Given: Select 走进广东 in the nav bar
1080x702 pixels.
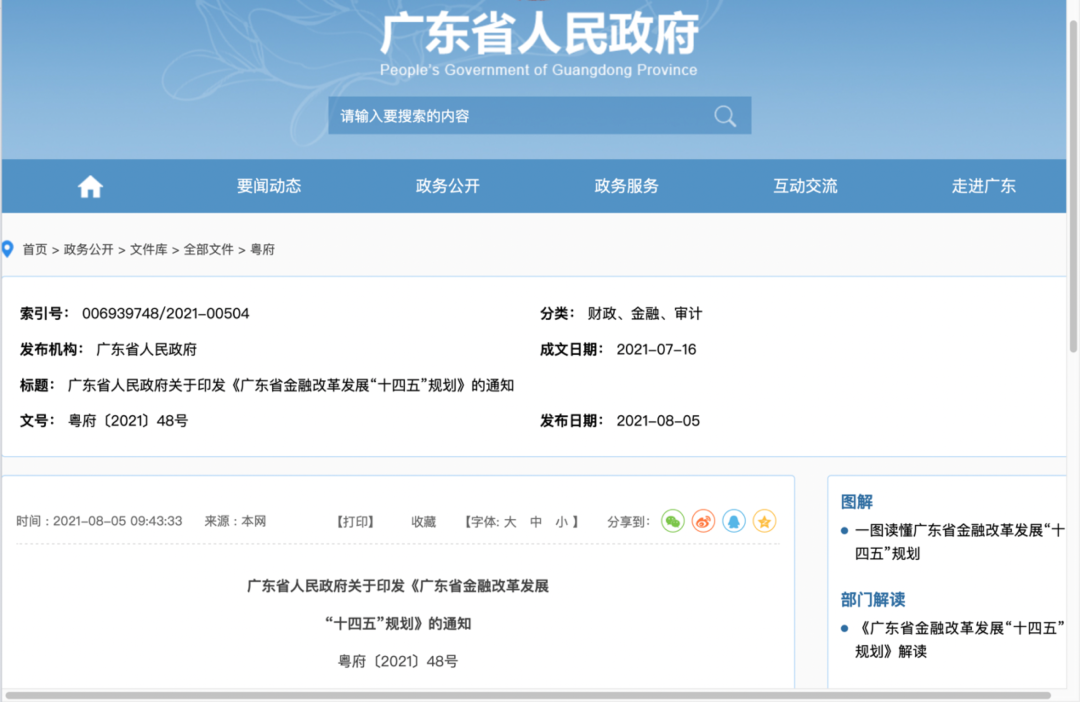Looking at the screenshot, I should pyautogui.click(x=983, y=186).
